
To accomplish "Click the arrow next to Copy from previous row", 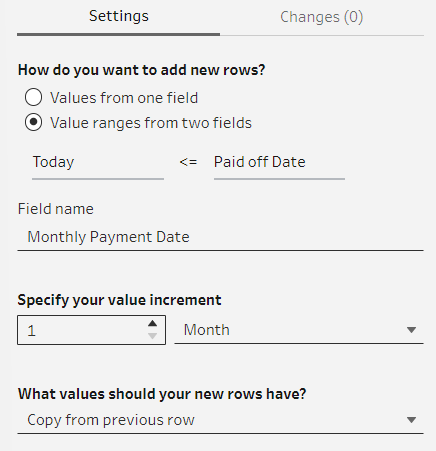I will tap(411, 420).
